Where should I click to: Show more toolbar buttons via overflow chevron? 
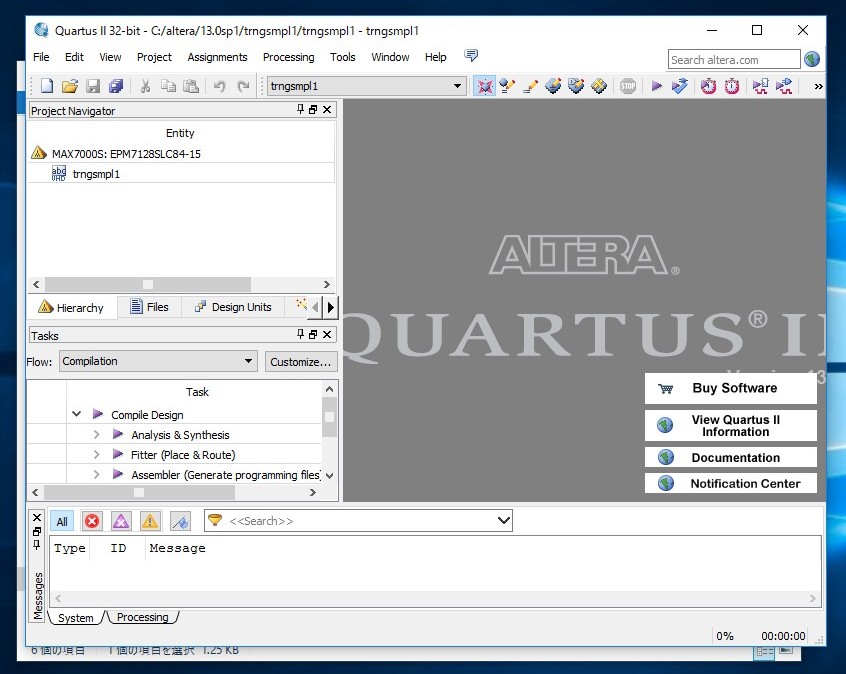tap(818, 86)
